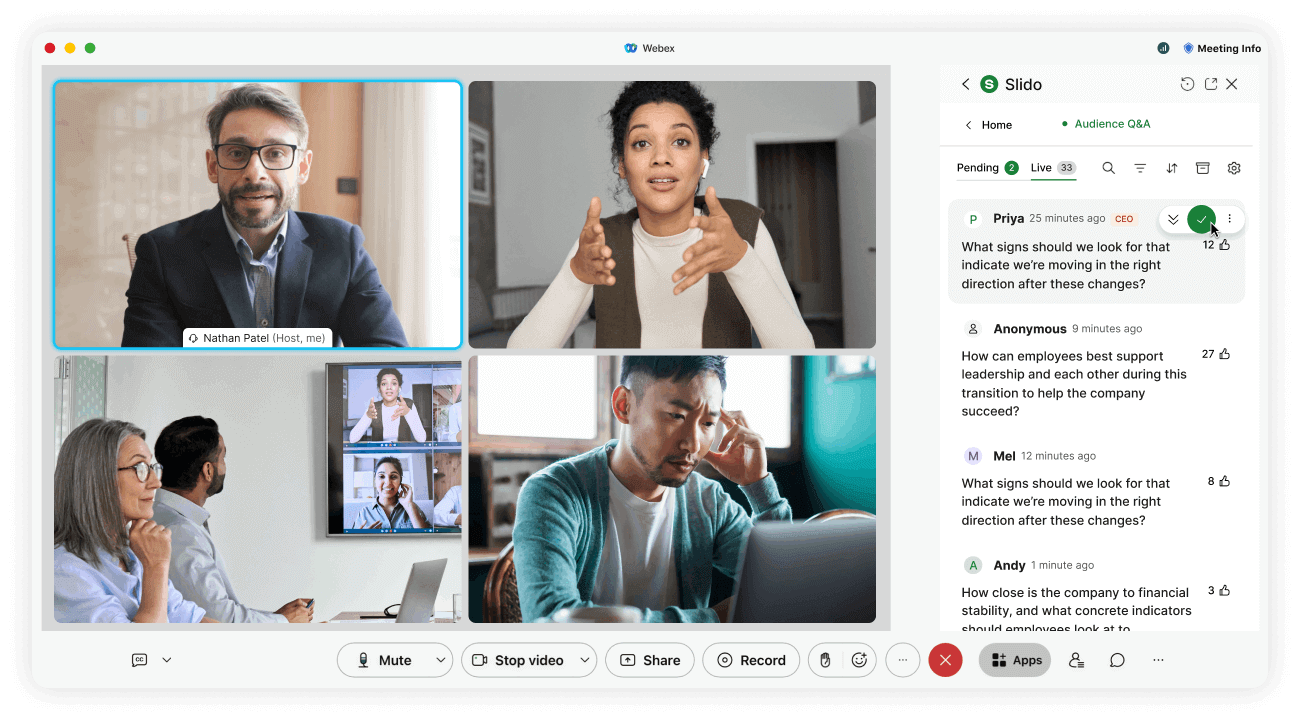Screen dimensions: 1300x720
Task: Collapse Priya's question with the chevron
Action: tap(1173, 219)
